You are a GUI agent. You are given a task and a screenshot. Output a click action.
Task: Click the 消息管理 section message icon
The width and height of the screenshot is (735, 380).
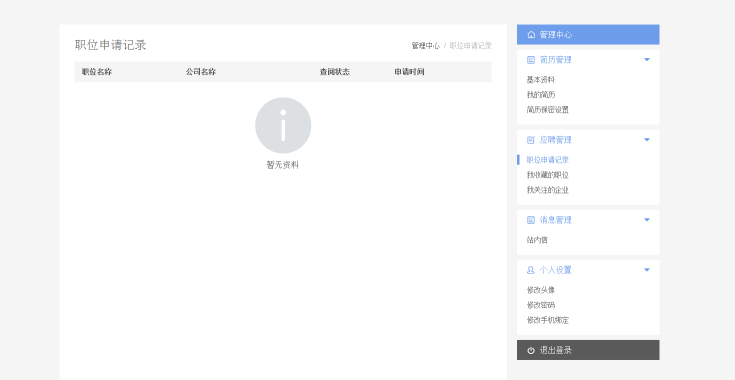point(531,220)
